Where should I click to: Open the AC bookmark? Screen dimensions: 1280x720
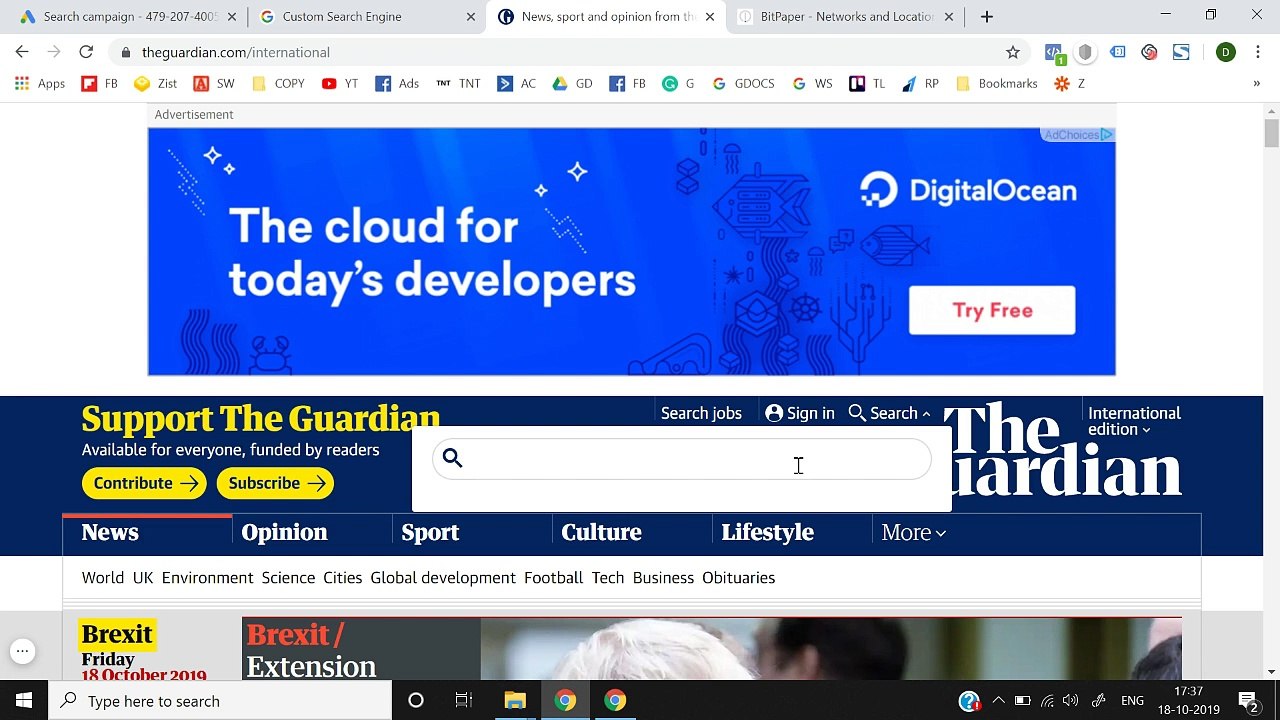click(x=516, y=84)
